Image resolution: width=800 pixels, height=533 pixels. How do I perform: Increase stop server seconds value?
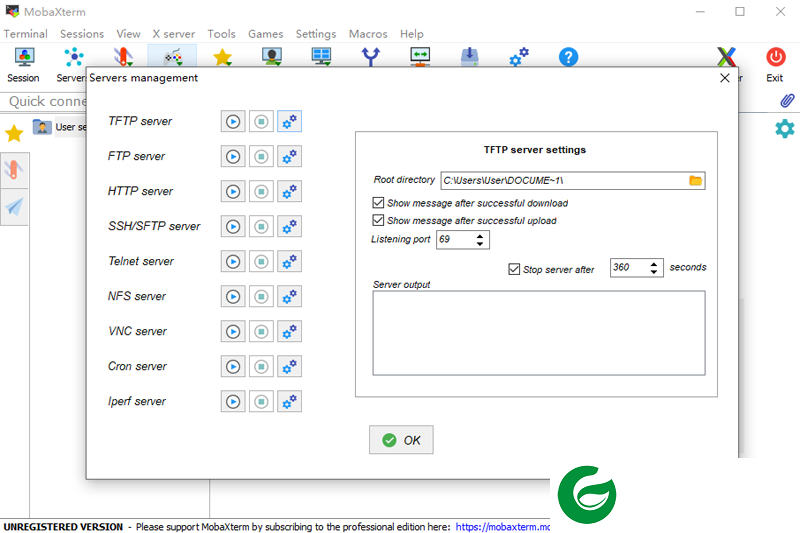coord(654,264)
